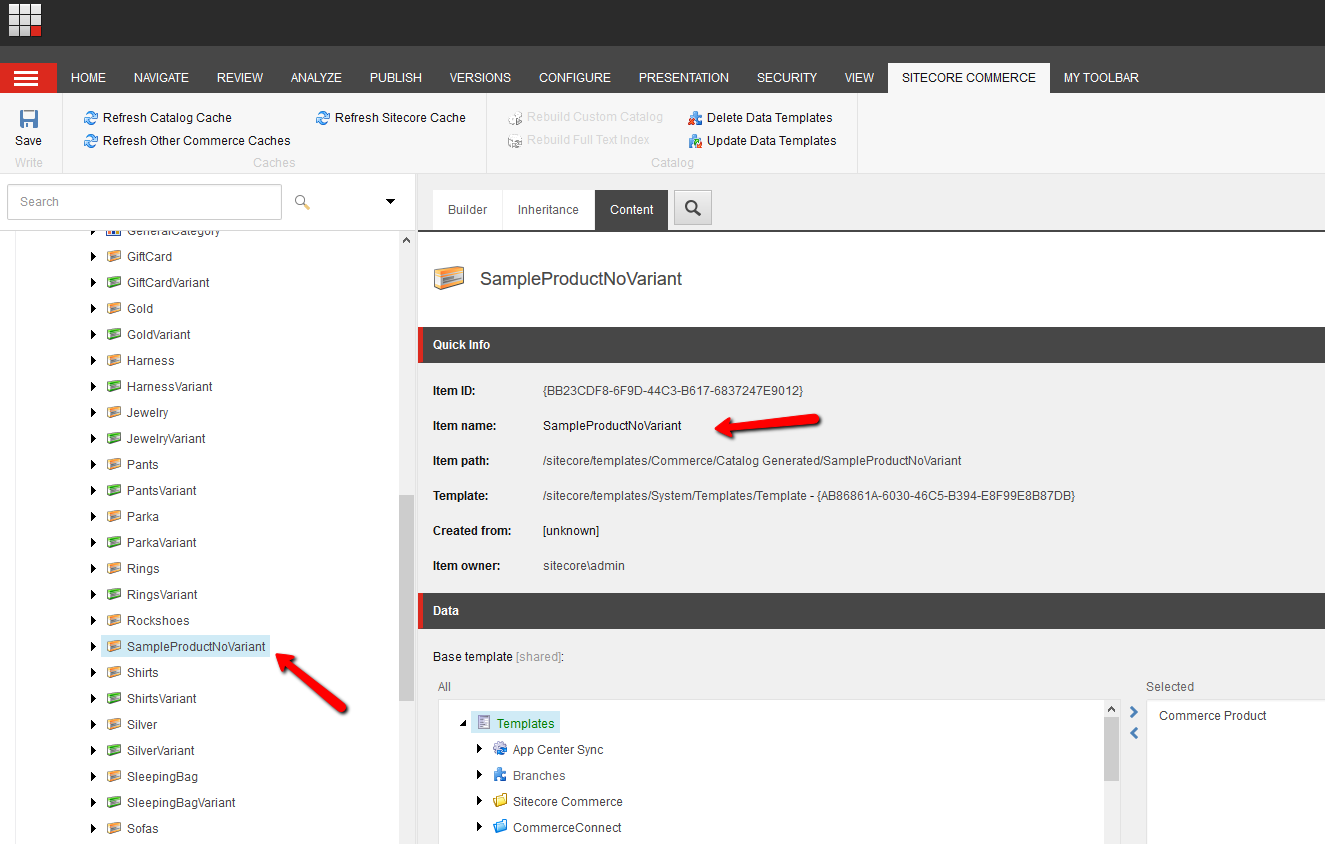Viewport: 1325px width, 844px height.
Task: Open the HOME ribbon tab
Action: point(88,78)
